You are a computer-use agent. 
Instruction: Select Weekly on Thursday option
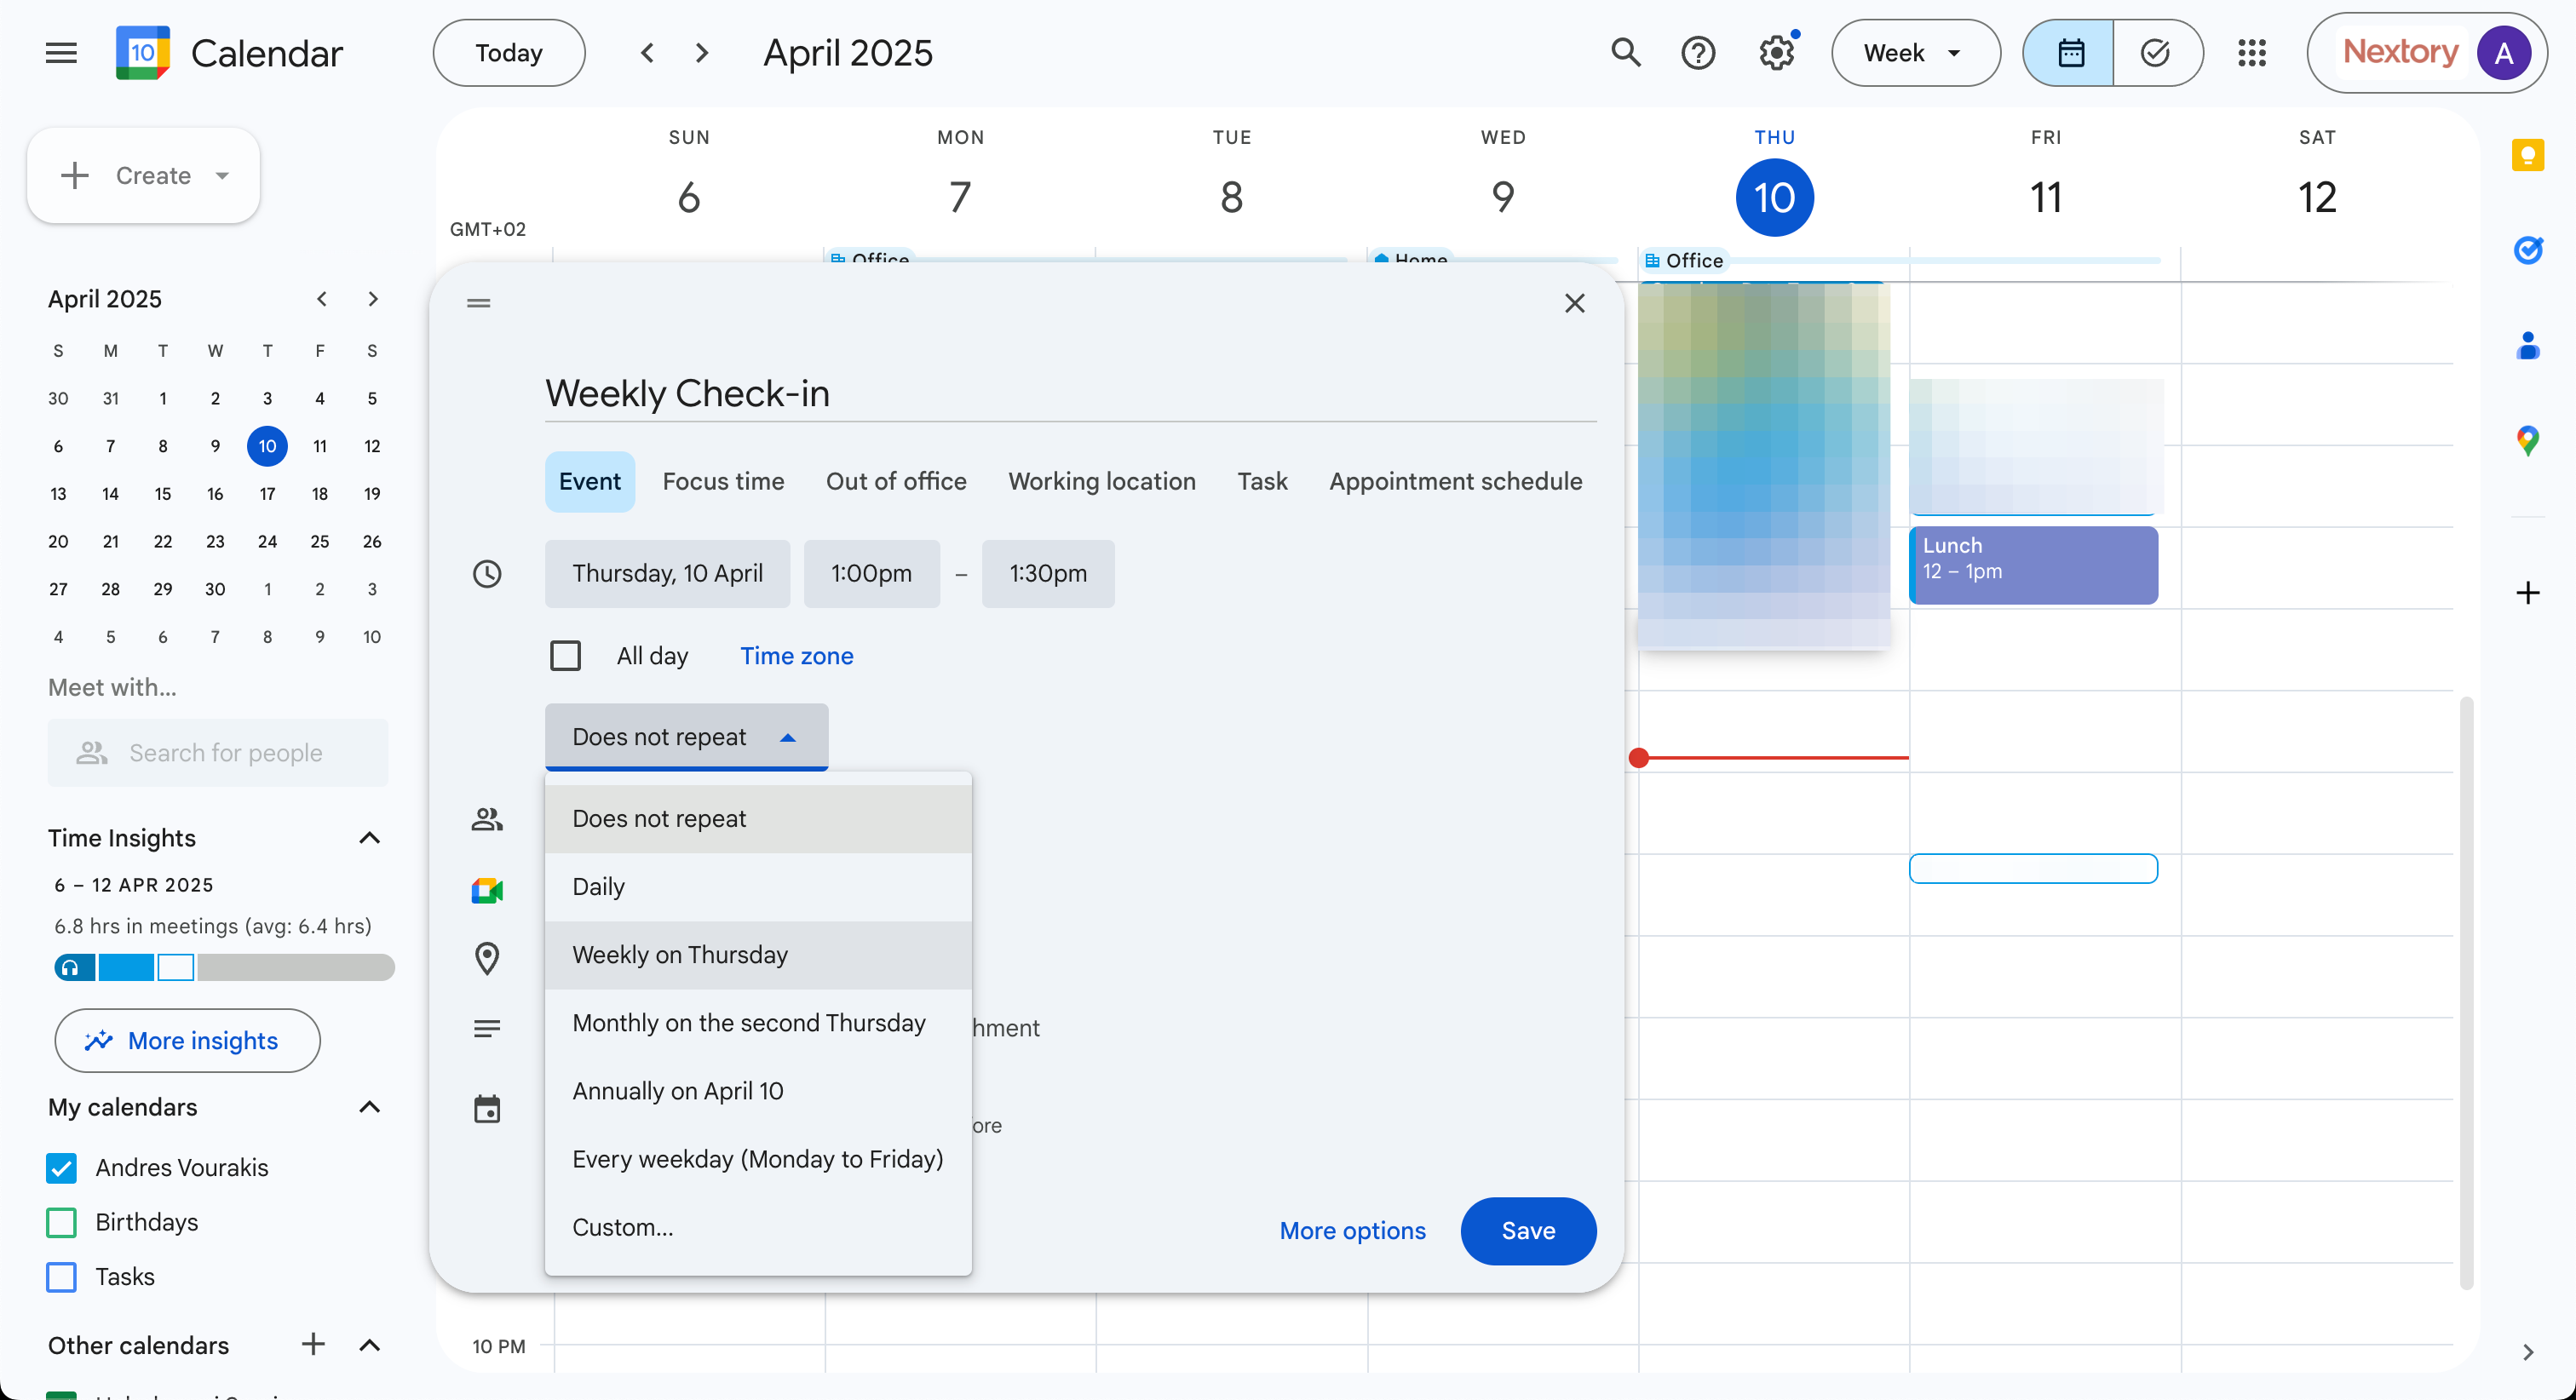click(x=680, y=955)
